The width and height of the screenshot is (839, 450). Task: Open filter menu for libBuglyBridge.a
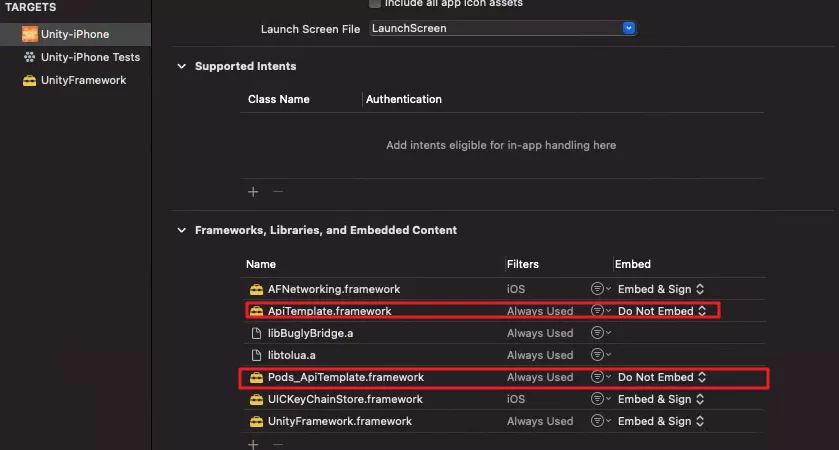point(601,333)
